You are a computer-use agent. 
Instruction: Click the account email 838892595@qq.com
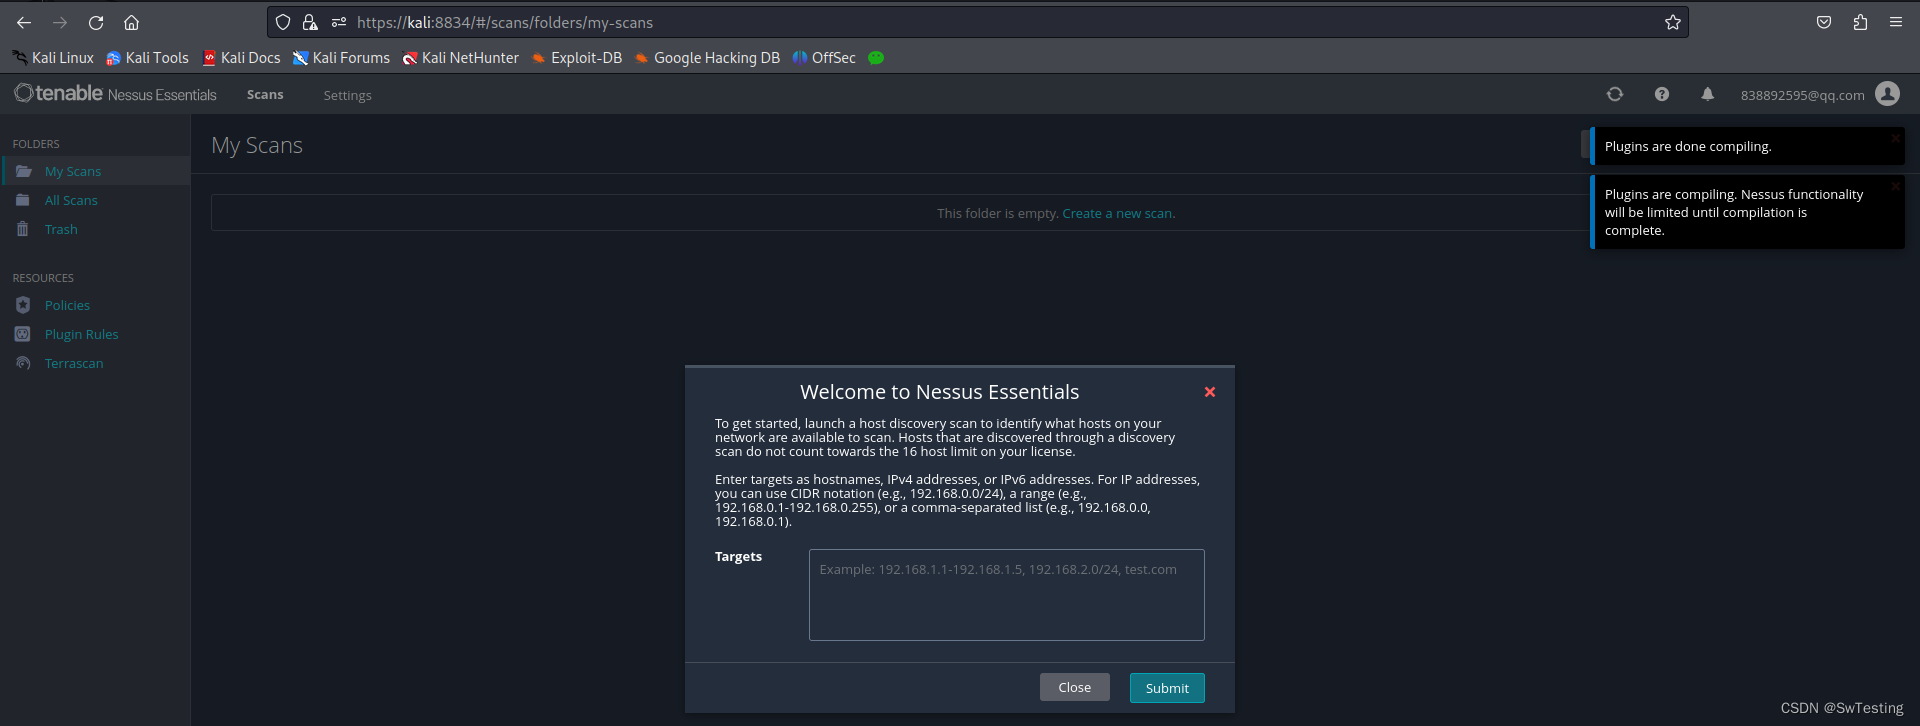(1802, 95)
